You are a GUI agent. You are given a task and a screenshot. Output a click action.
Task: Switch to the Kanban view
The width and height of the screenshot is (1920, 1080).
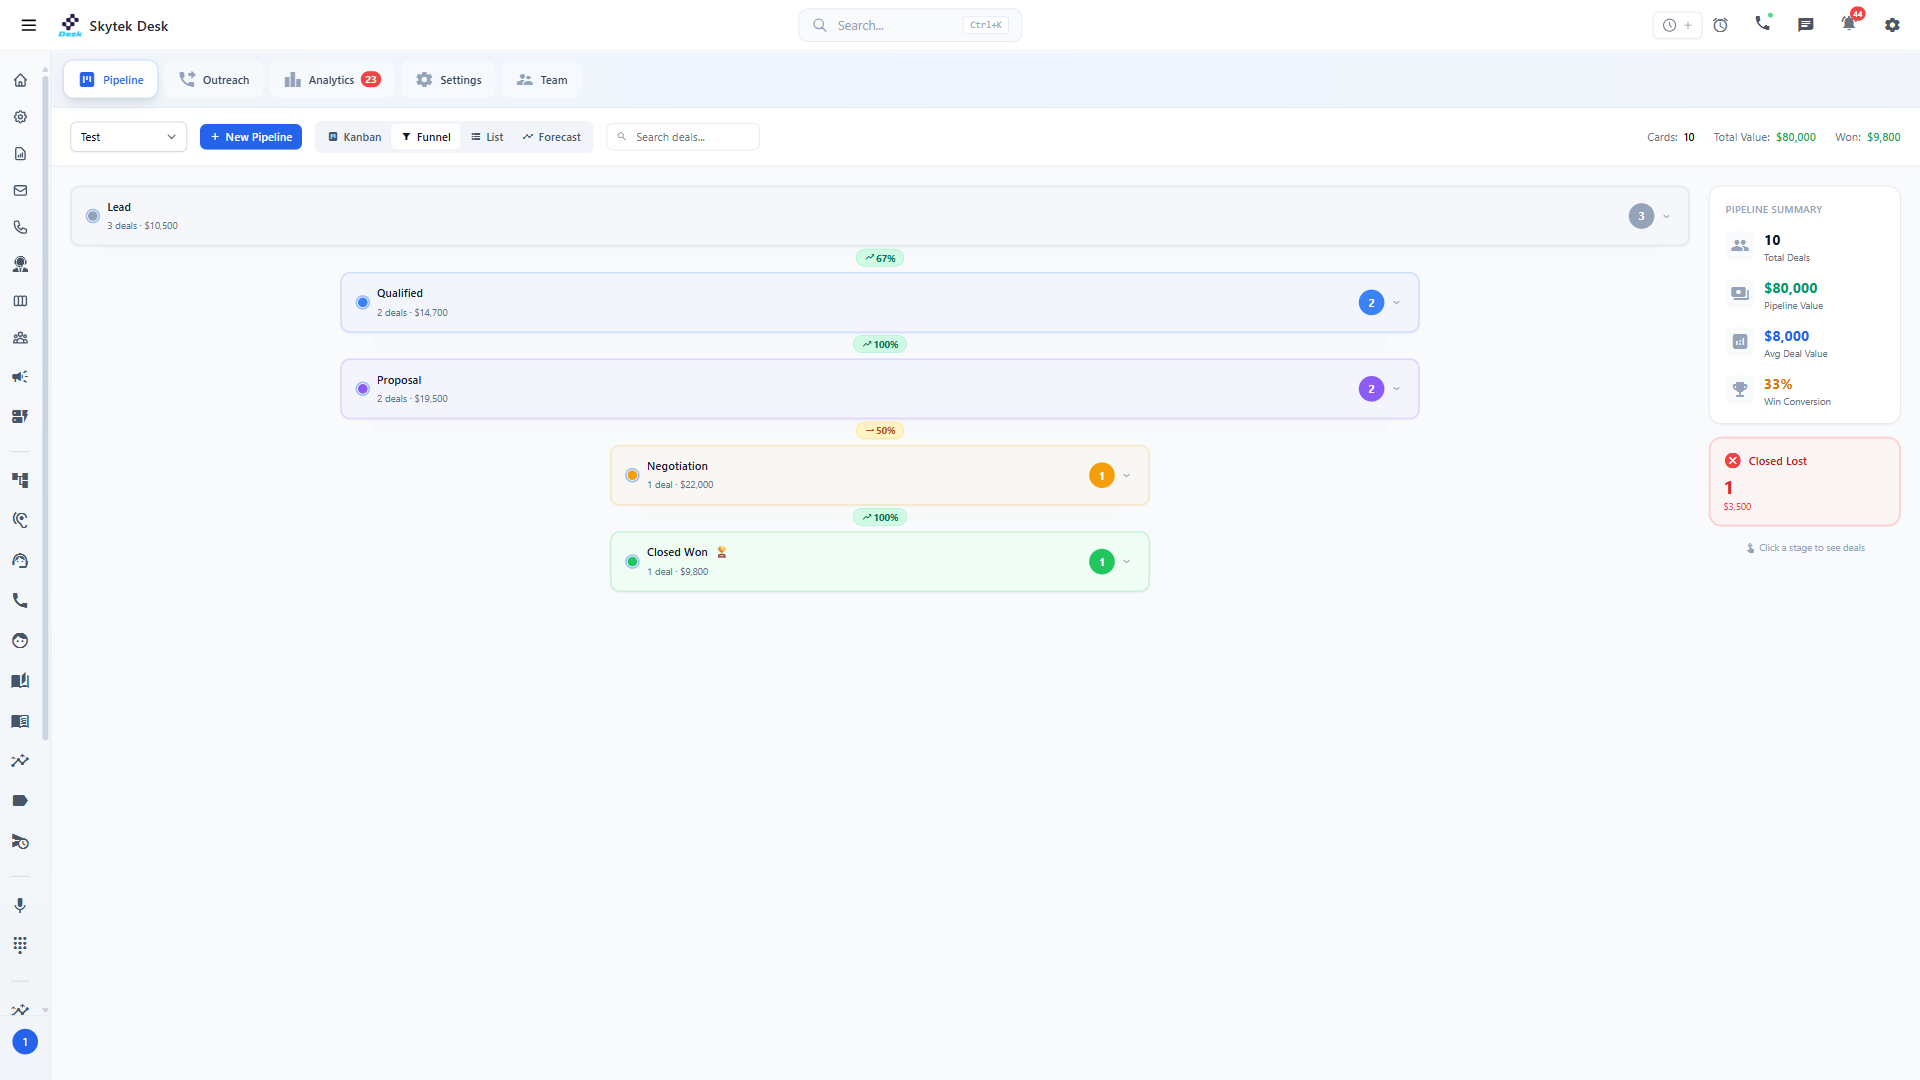click(x=353, y=136)
